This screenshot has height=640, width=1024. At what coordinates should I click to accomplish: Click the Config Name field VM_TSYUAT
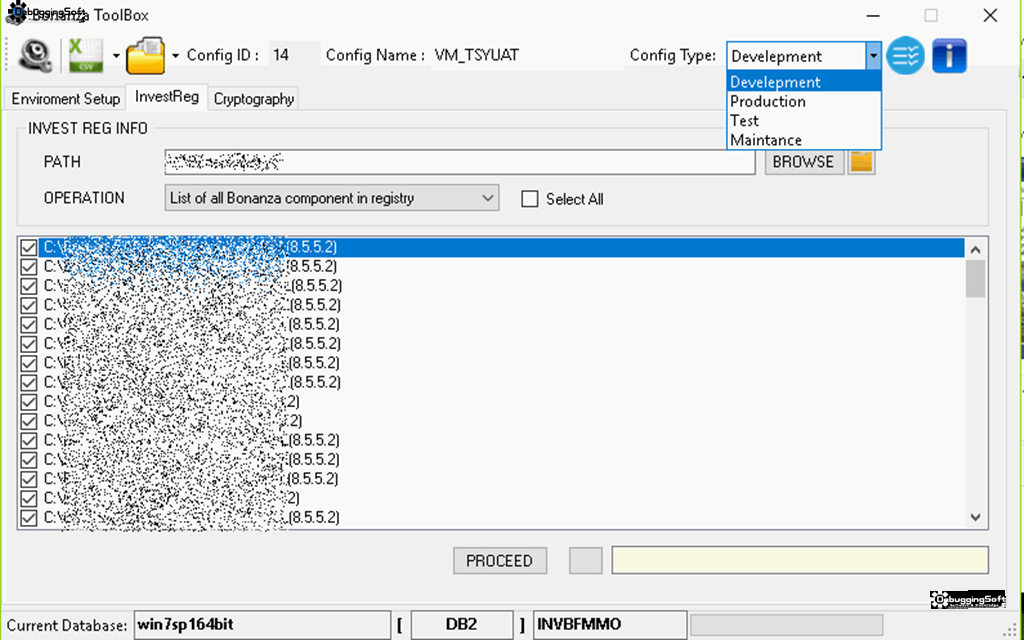point(526,55)
